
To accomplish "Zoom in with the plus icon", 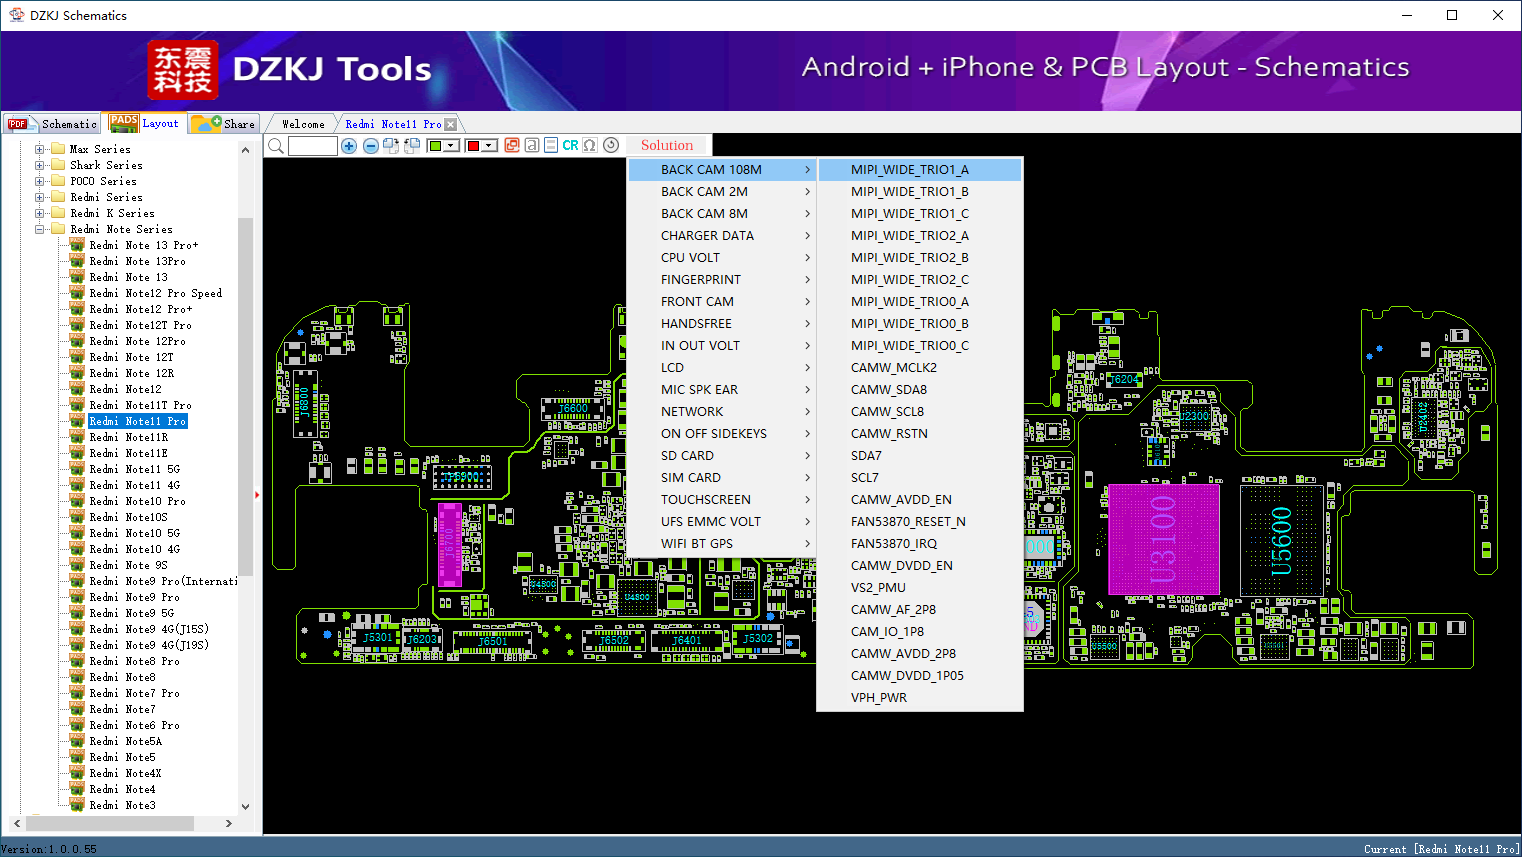I will (x=349, y=146).
